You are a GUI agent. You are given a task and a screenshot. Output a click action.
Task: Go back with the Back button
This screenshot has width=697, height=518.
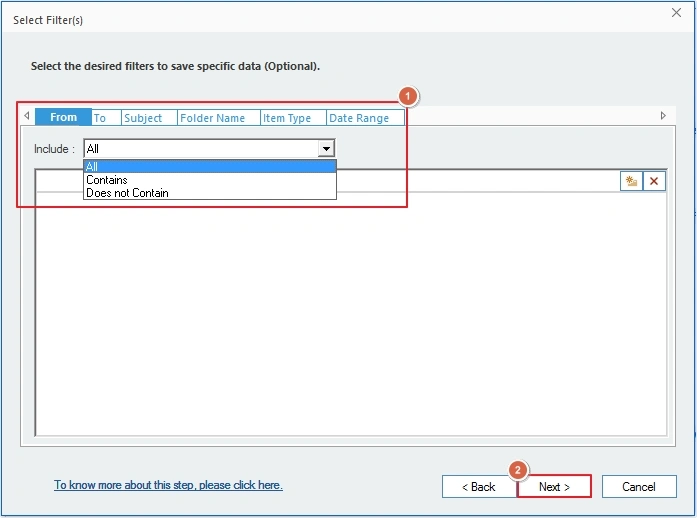[479, 486]
